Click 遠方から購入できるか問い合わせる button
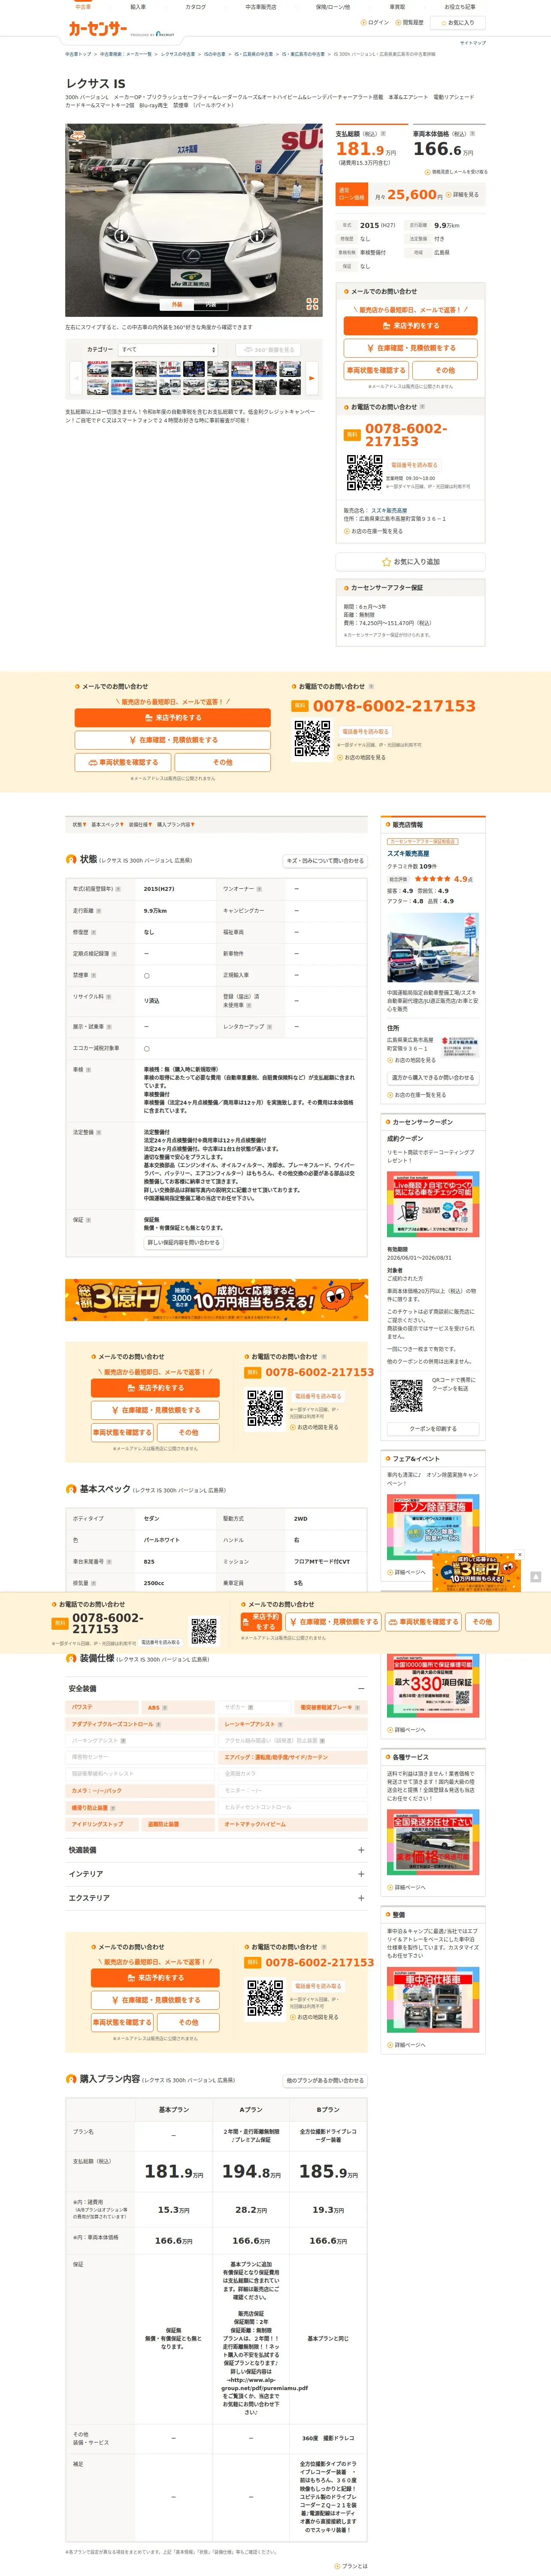The height and width of the screenshot is (2576, 551). (x=433, y=1078)
